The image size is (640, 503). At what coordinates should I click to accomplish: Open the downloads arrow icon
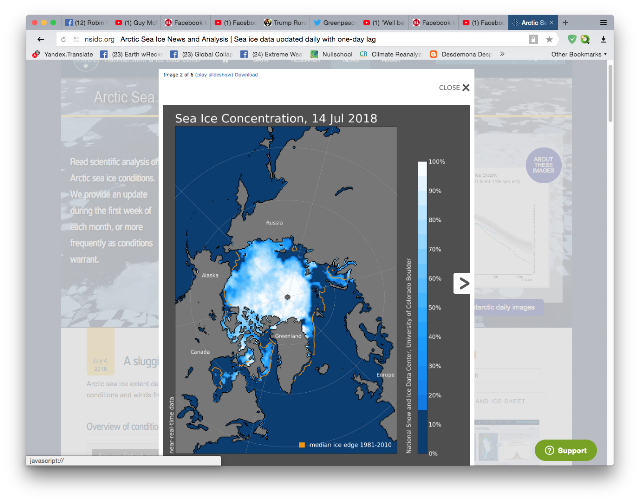(603, 39)
